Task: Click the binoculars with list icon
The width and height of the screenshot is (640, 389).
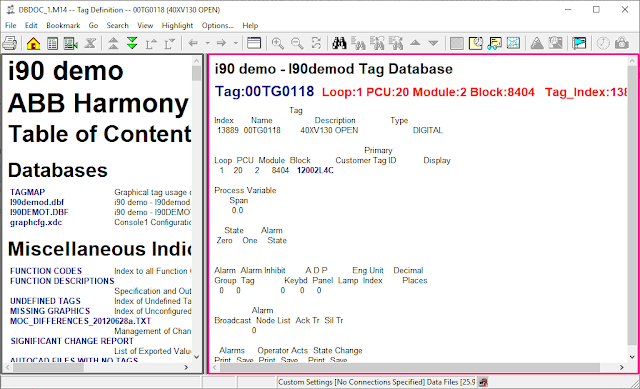Action: [x=358, y=43]
